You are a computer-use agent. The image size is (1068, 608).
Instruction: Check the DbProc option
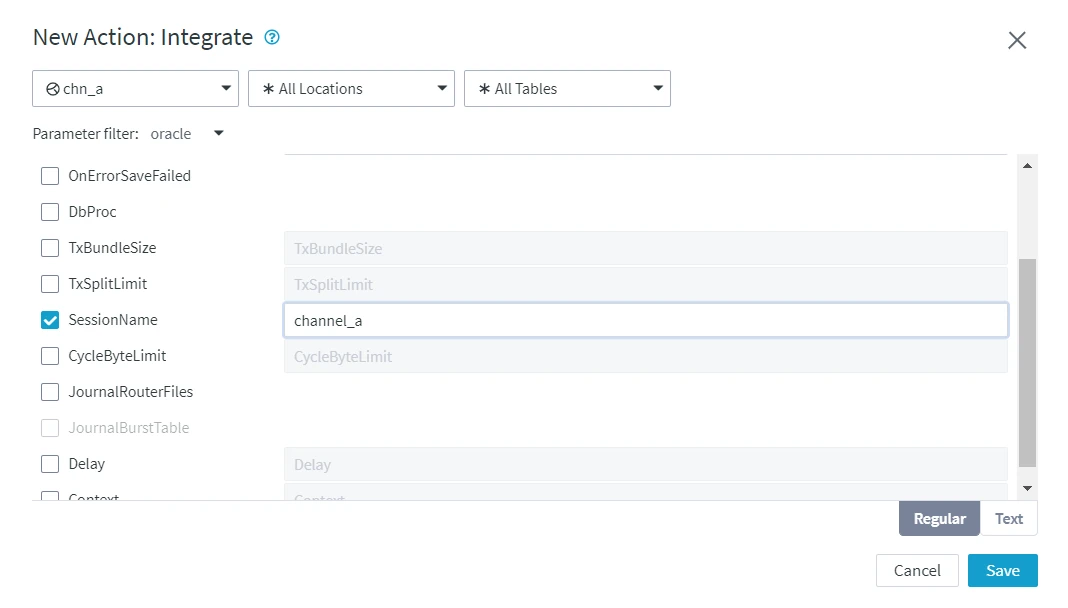tap(50, 212)
